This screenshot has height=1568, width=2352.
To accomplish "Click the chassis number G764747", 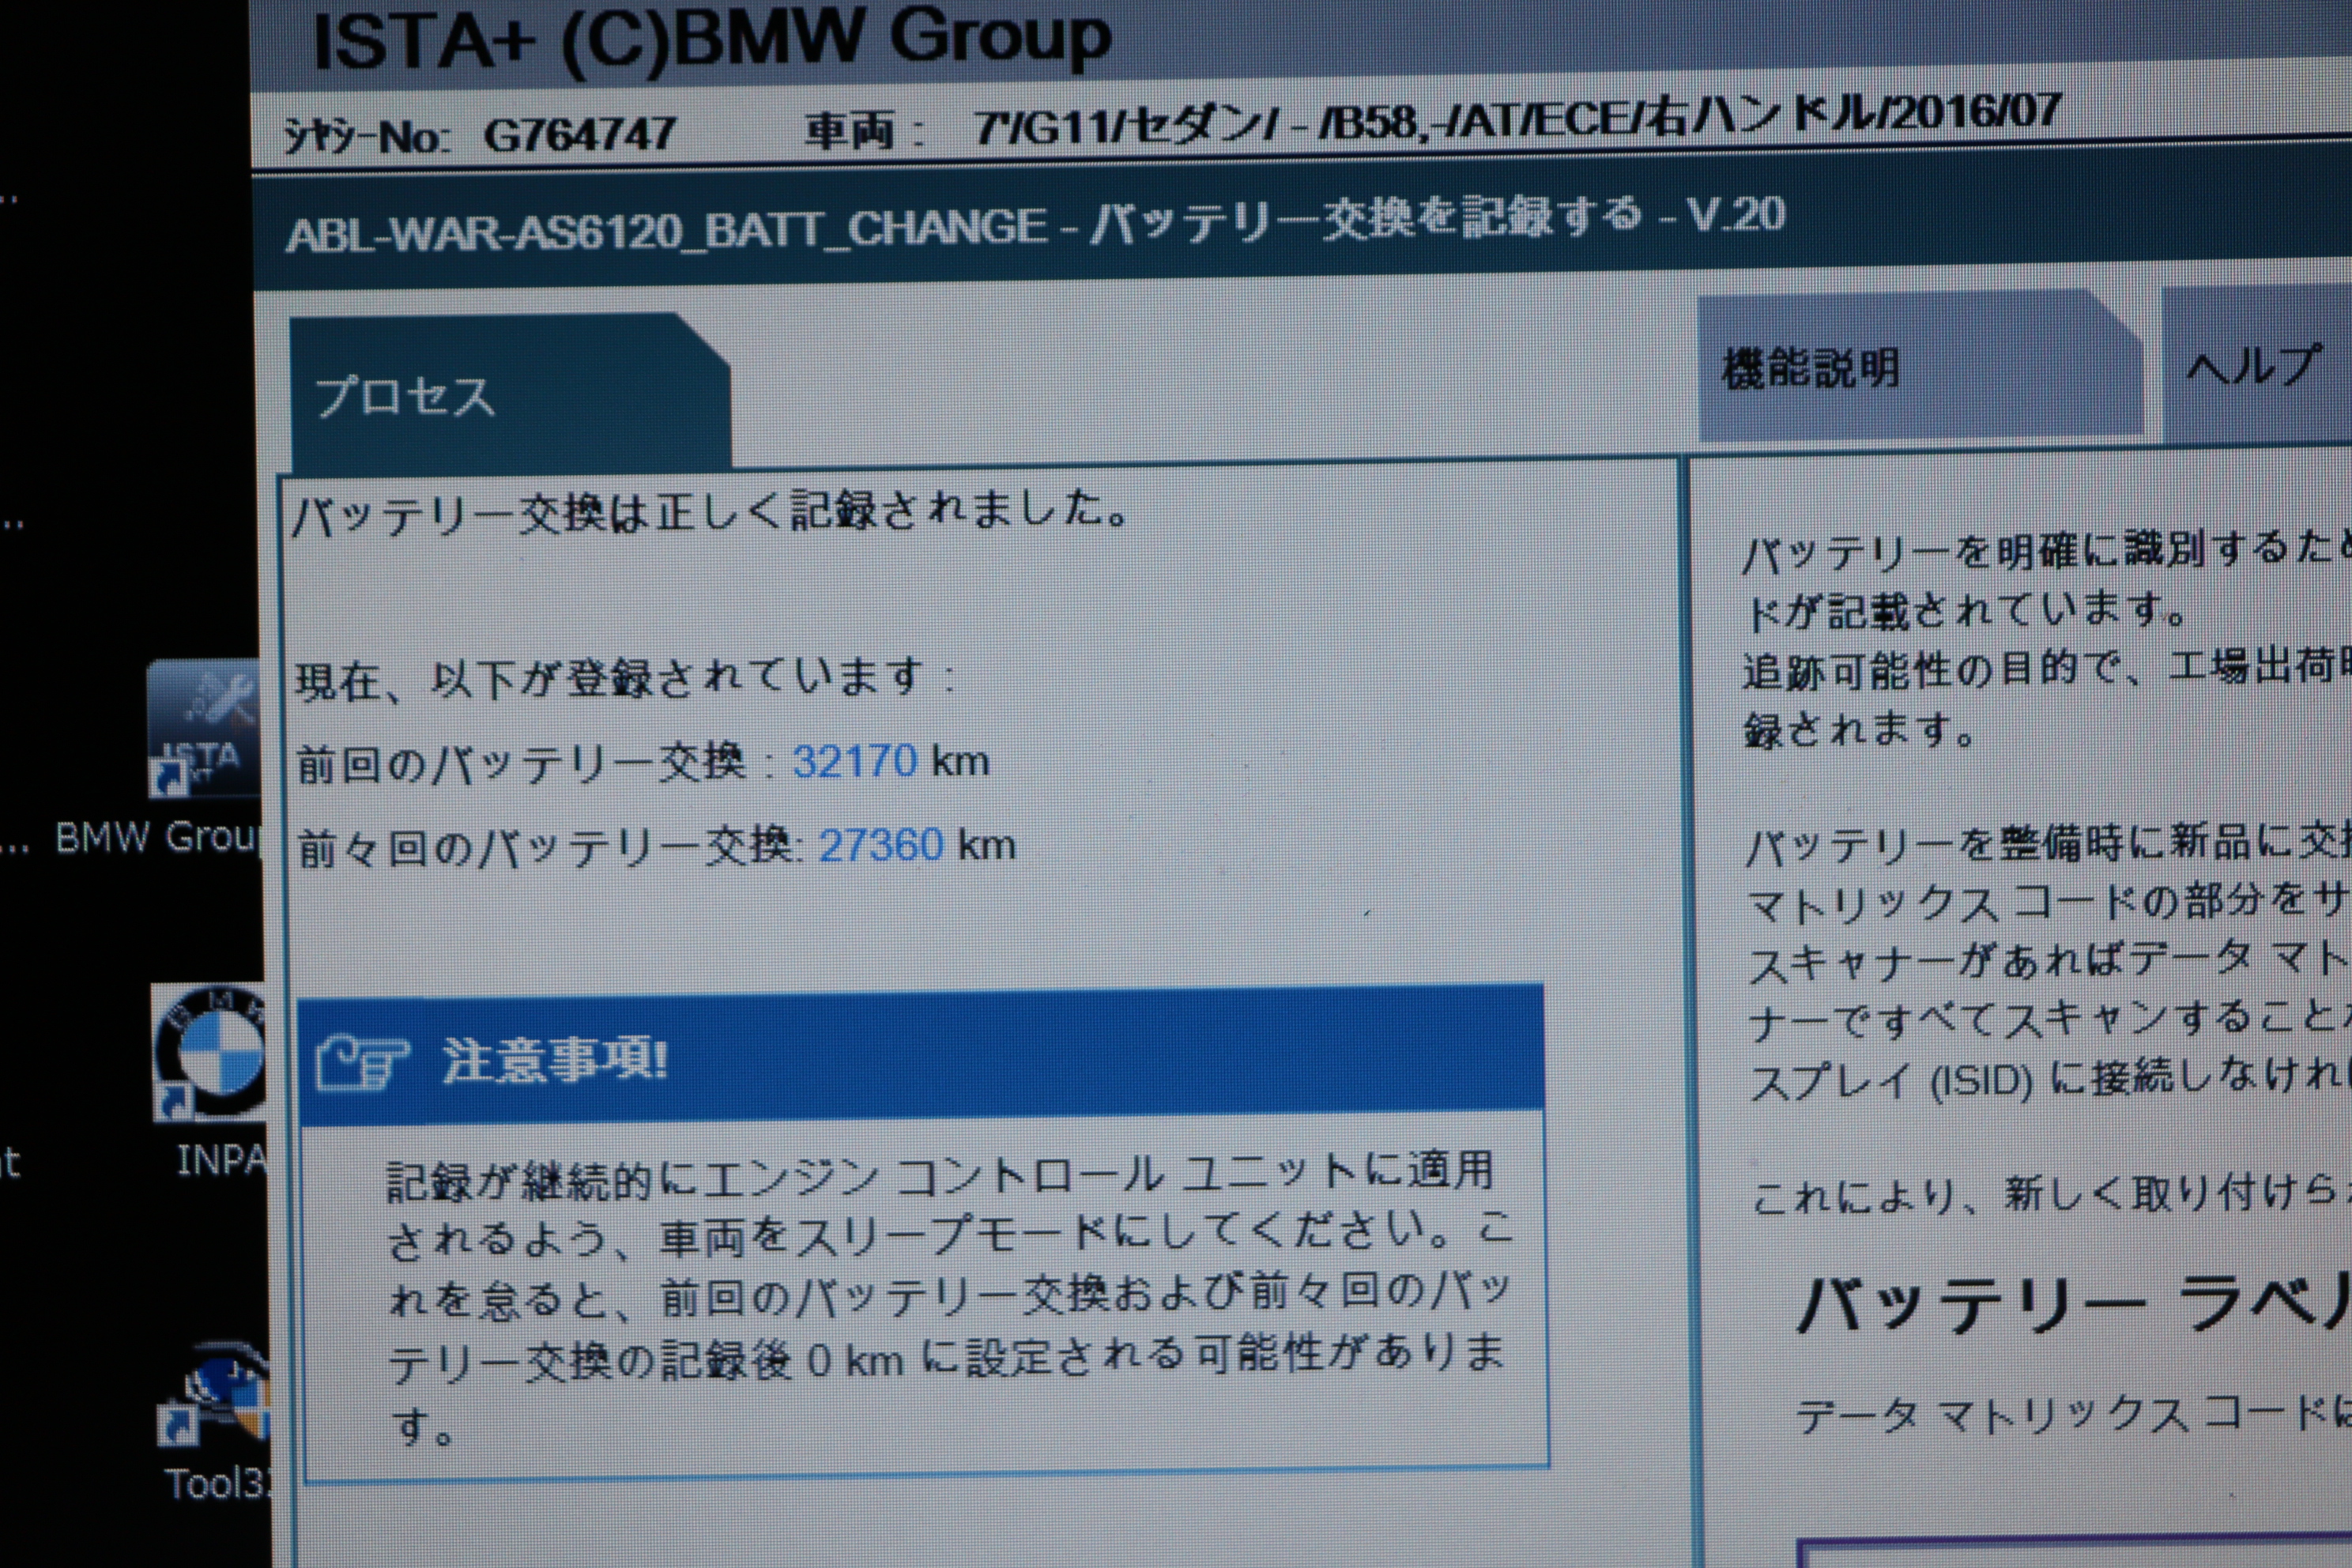I will point(580,133).
